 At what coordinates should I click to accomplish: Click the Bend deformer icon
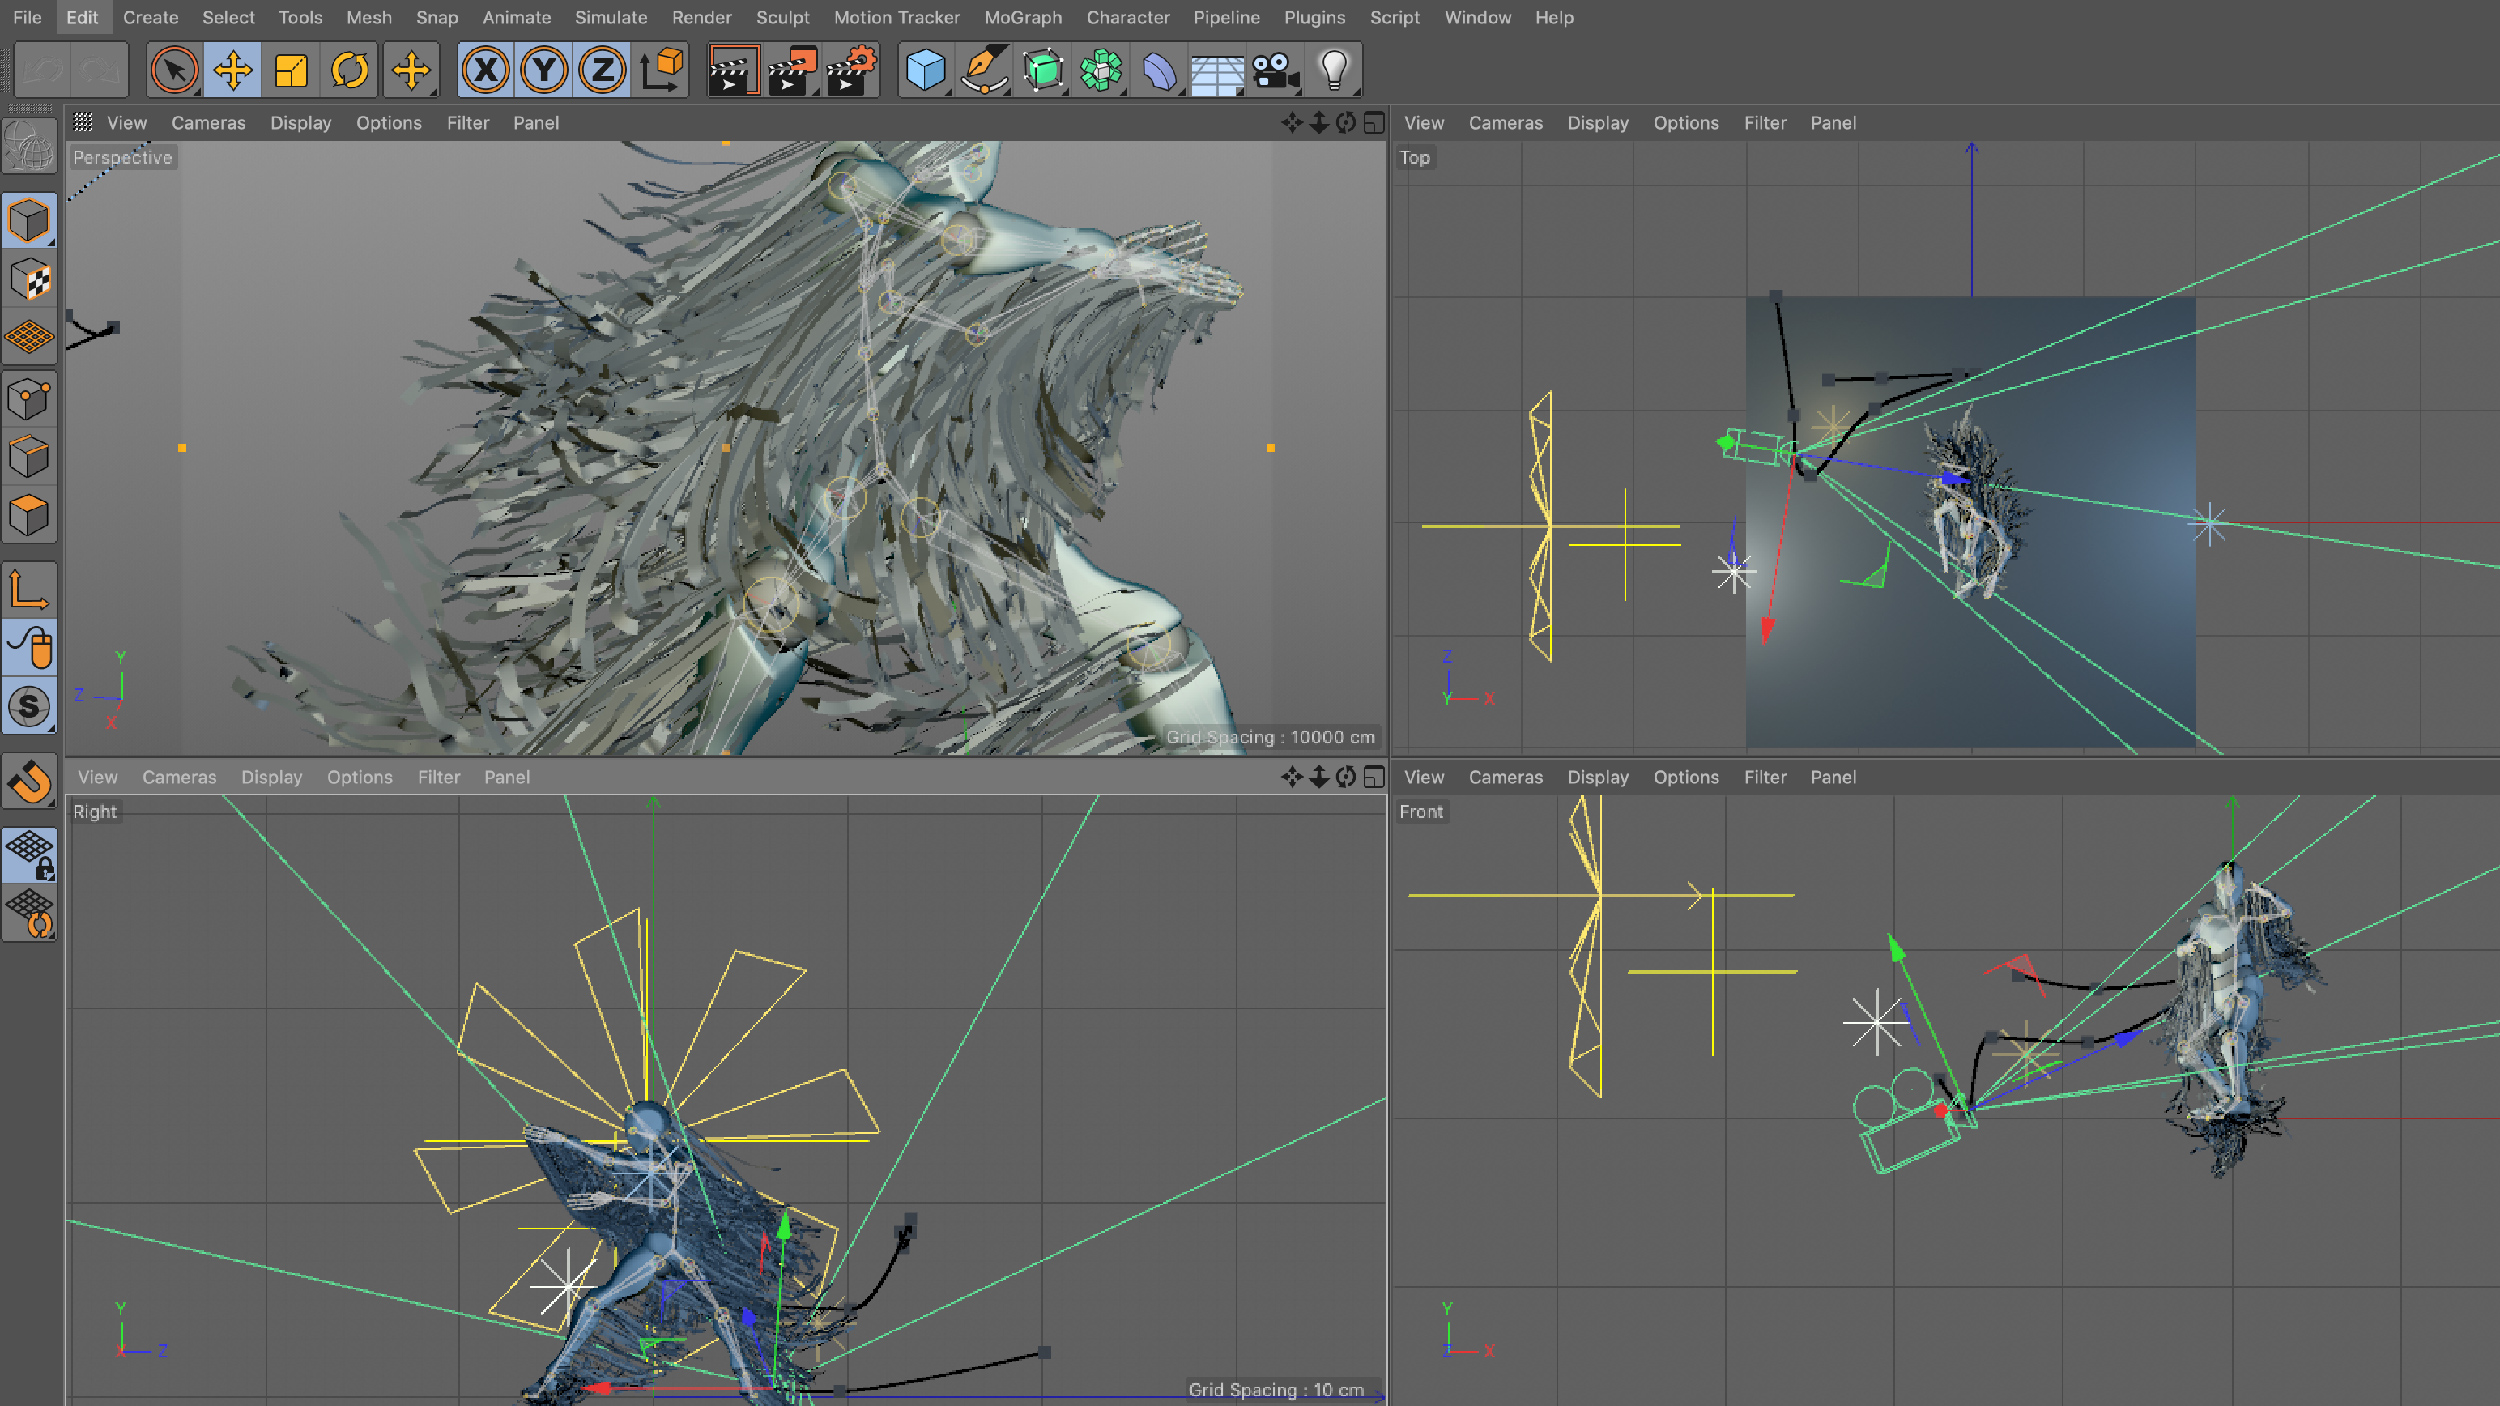1159,70
